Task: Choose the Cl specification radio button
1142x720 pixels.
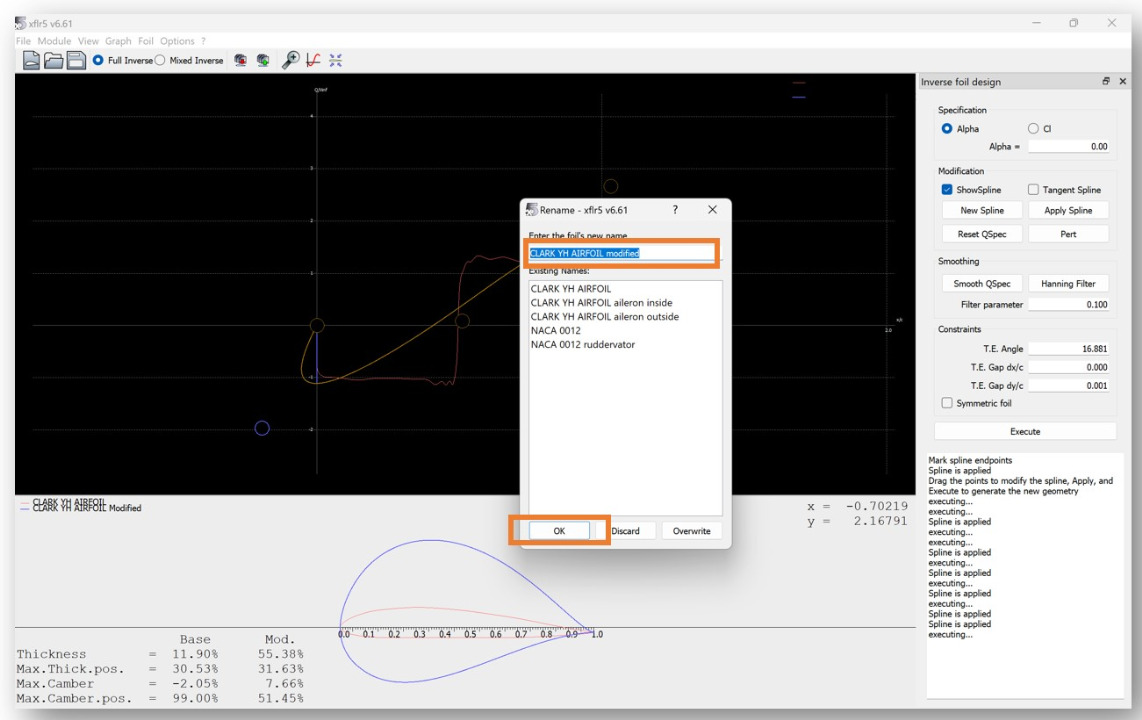Action: tap(1033, 128)
